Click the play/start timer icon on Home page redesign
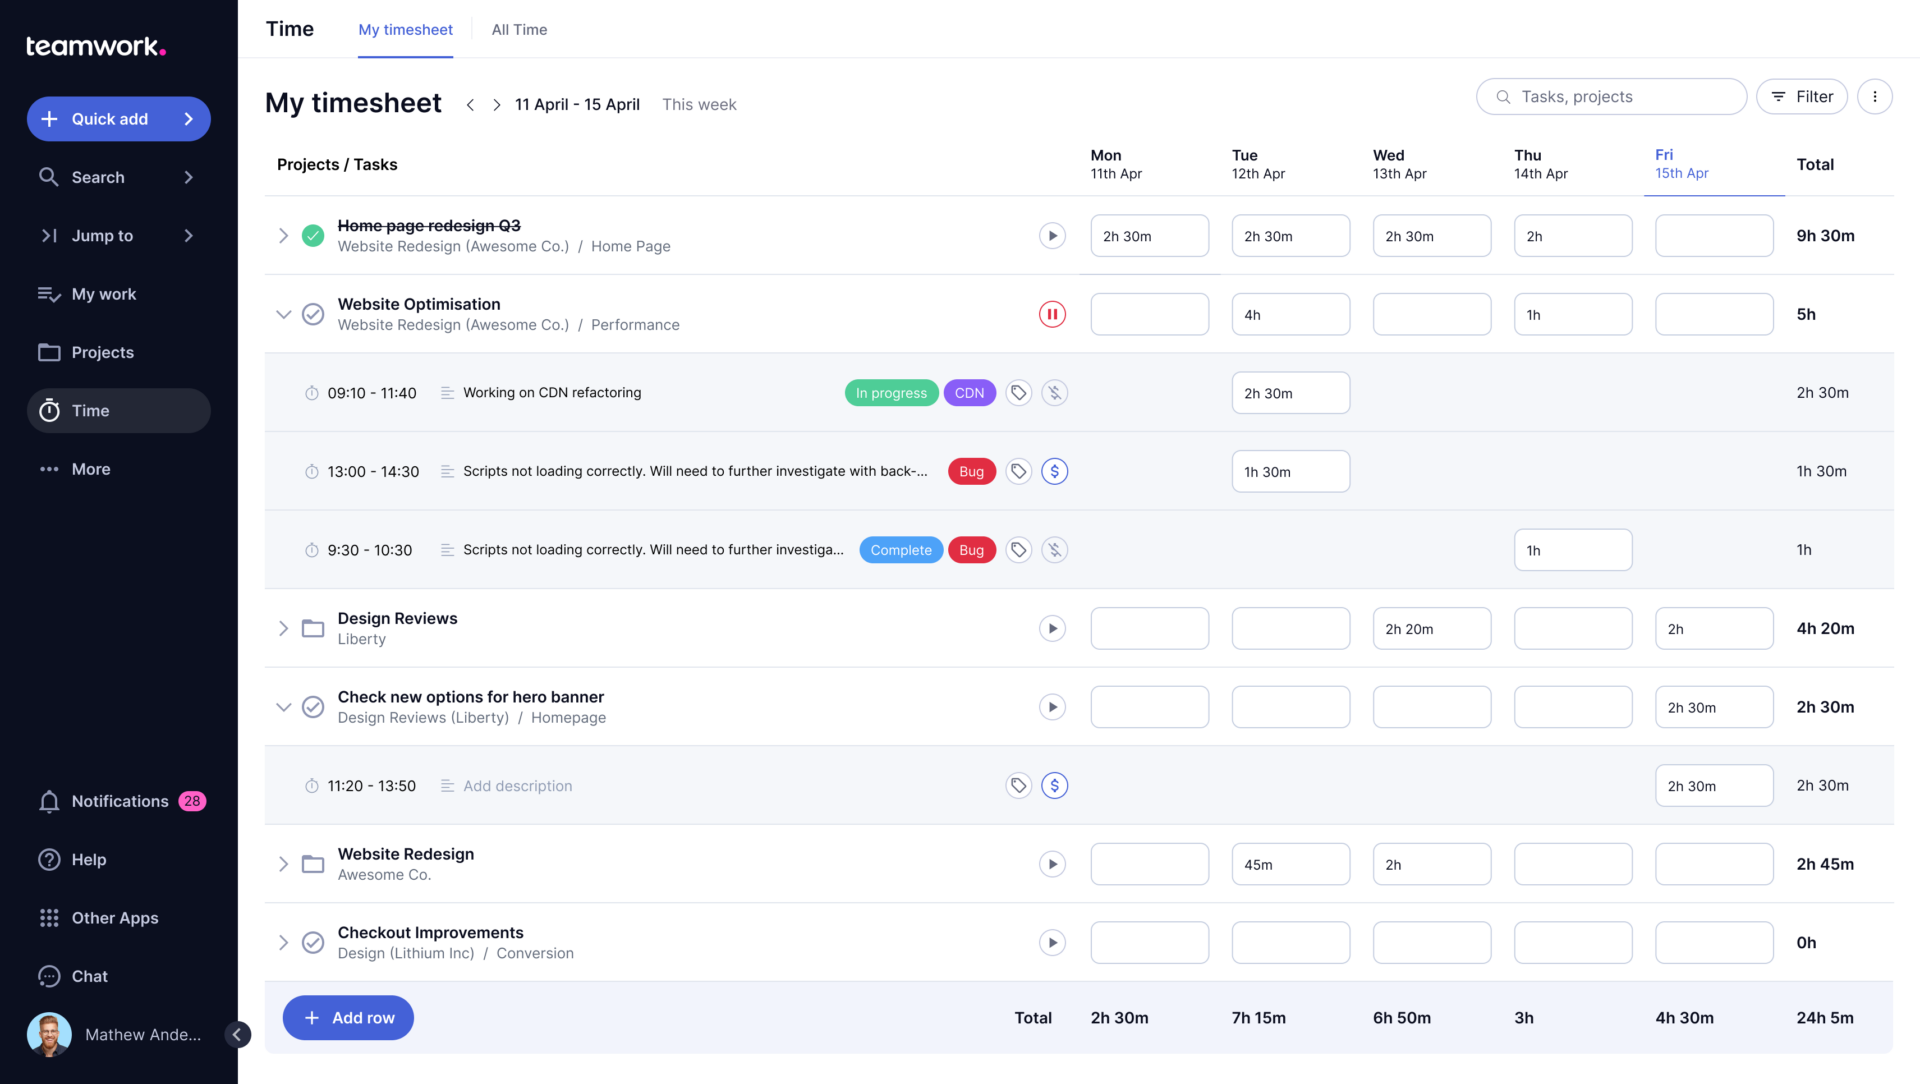1920x1084 pixels. click(x=1051, y=235)
